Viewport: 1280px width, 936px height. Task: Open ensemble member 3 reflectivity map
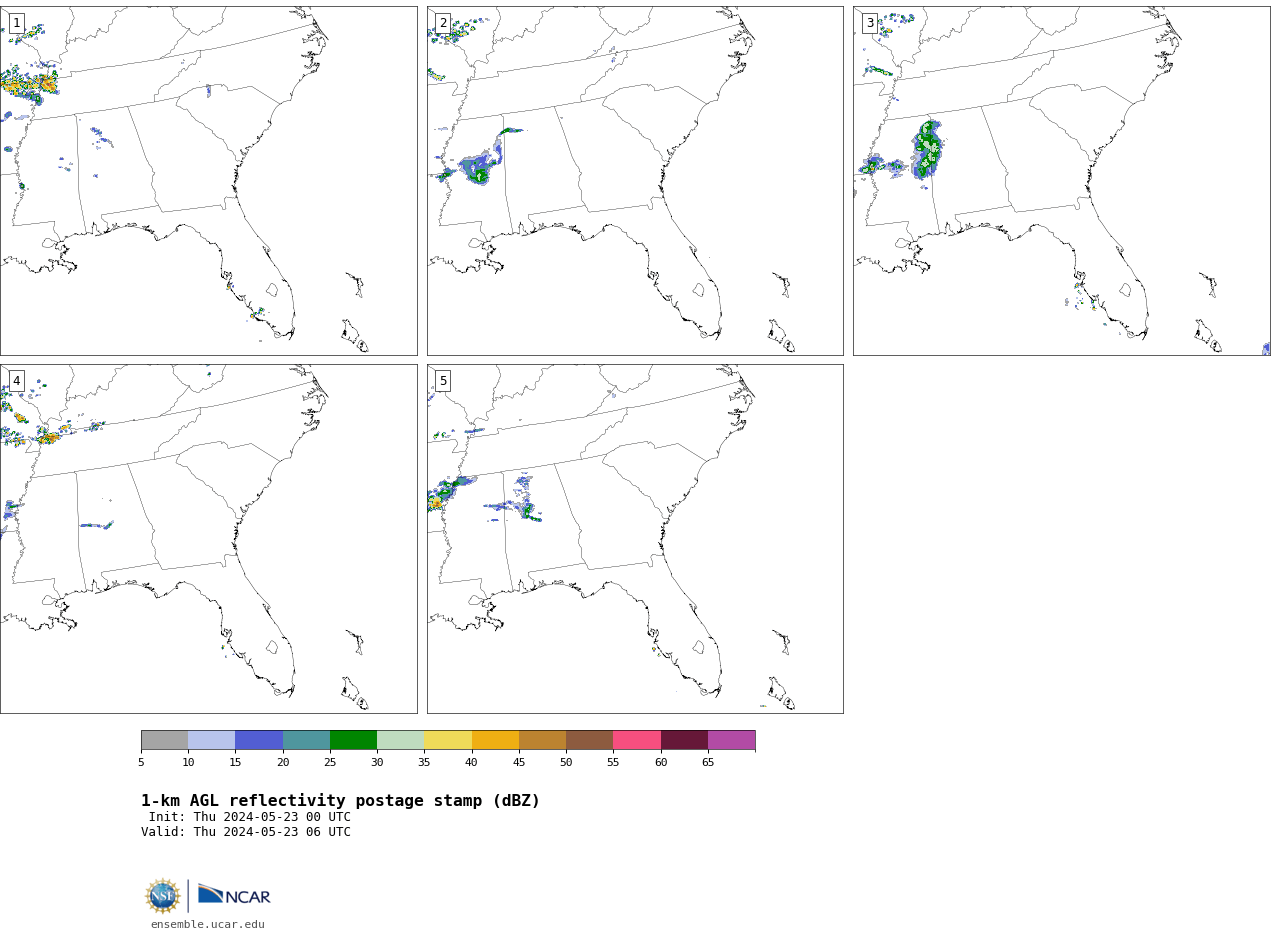pyautogui.click(x=1061, y=181)
